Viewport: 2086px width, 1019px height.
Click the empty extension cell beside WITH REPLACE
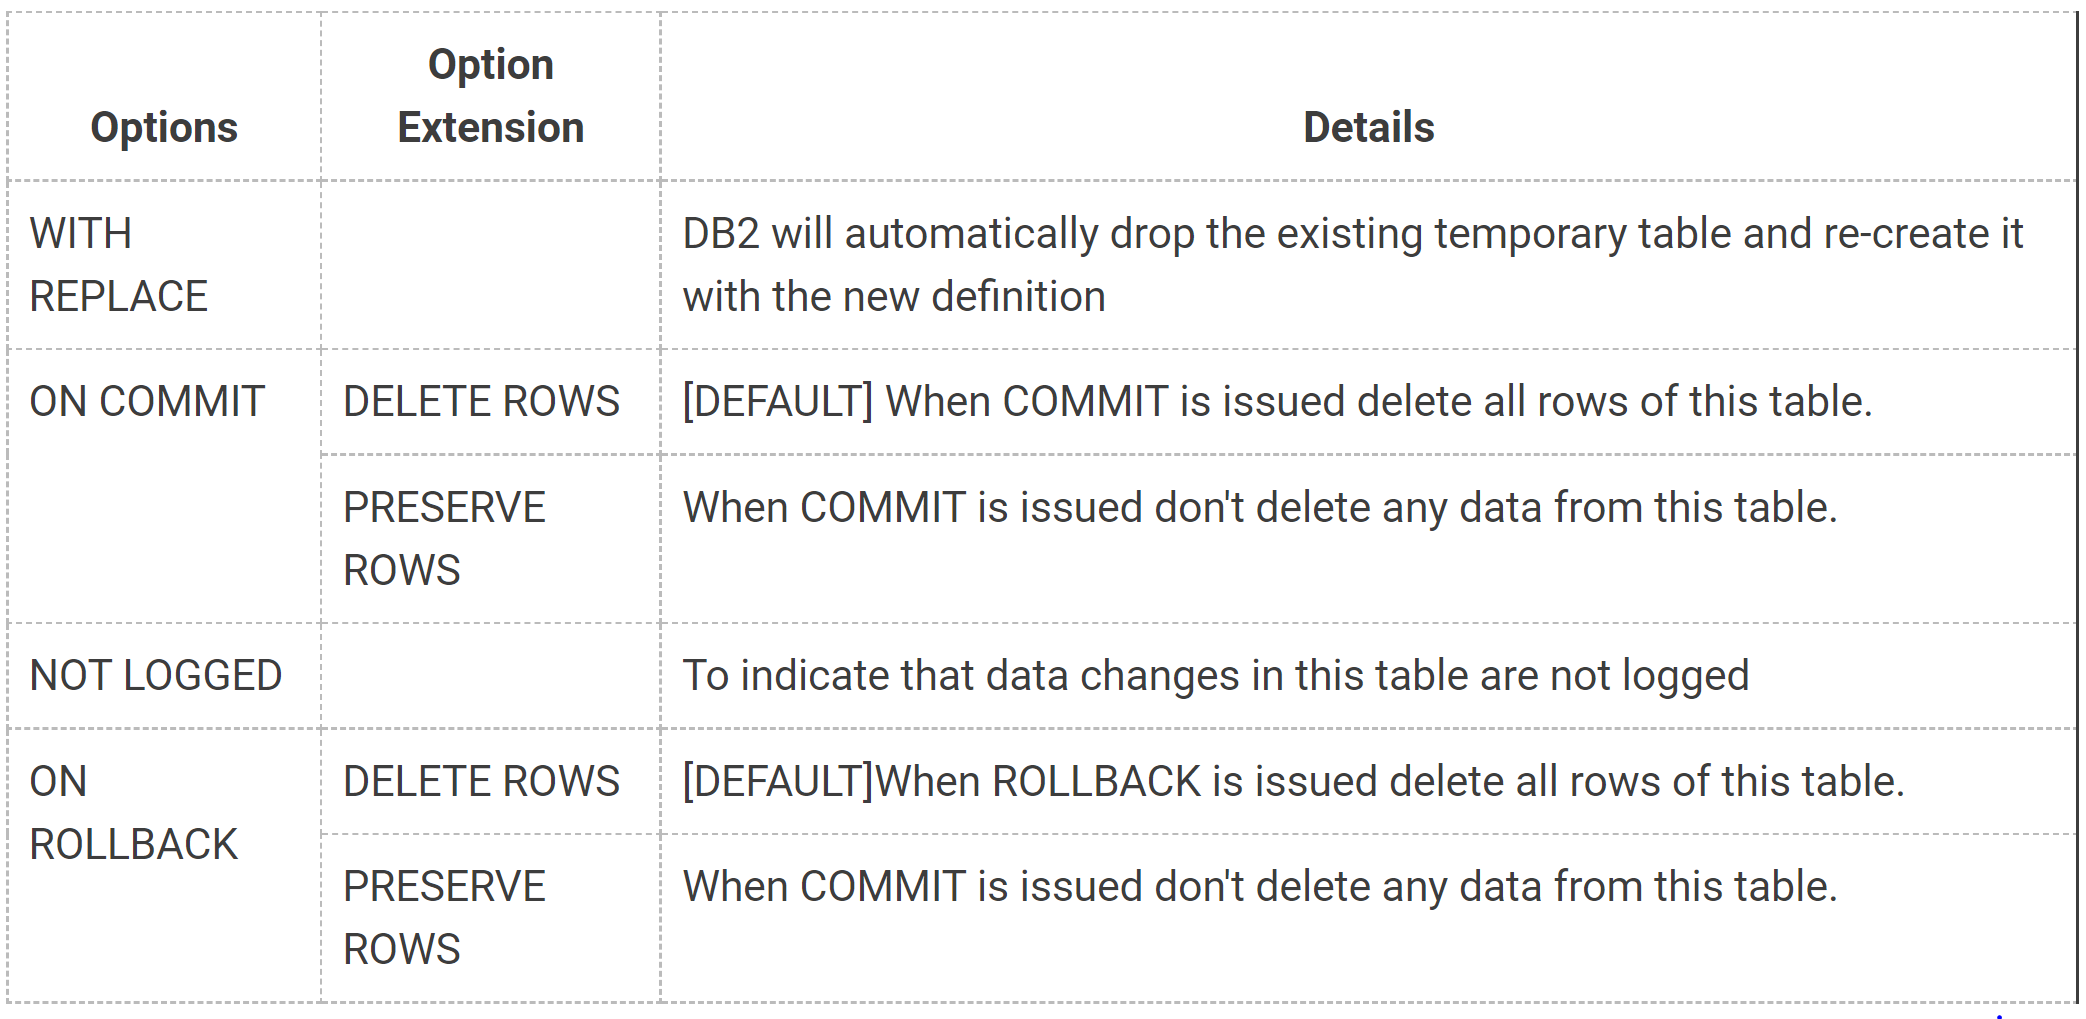pyautogui.click(x=490, y=265)
